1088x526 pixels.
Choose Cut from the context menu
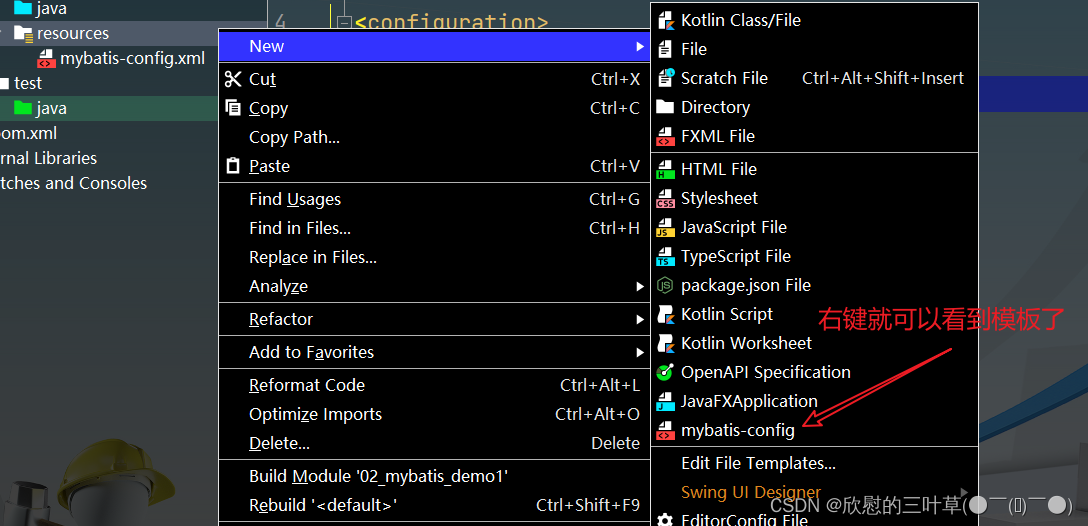pyautogui.click(x=434, y=79)
